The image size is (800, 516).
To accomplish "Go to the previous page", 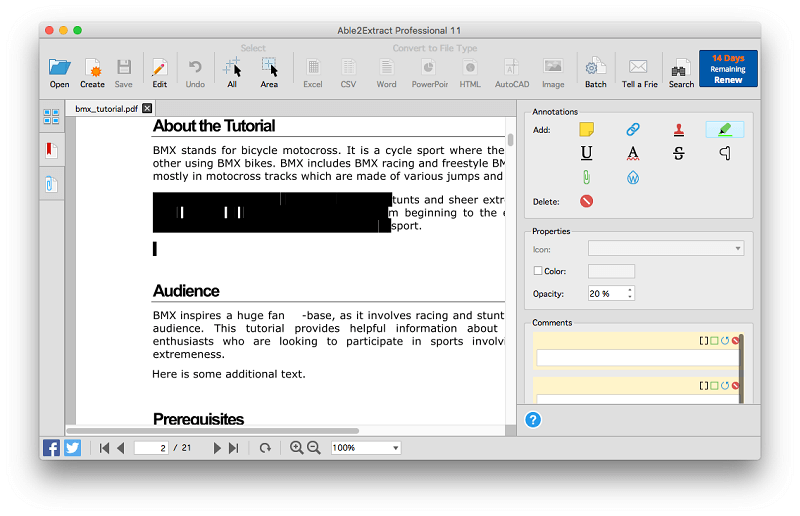I will pyautogui.click(x=120, y=448).
